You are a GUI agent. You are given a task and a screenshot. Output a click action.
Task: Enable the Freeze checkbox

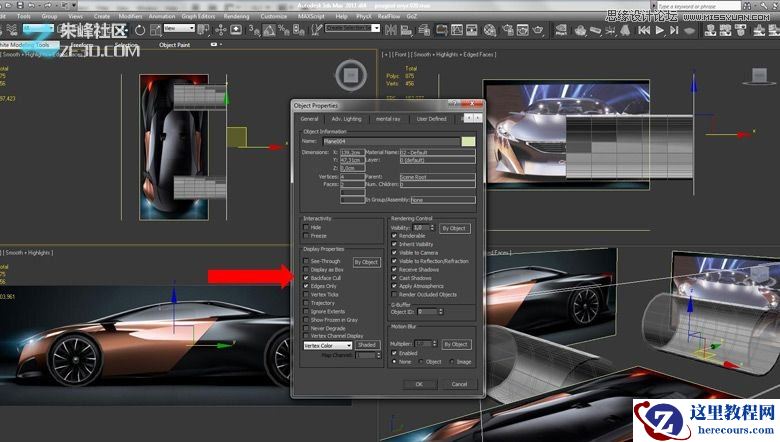(x=306, y=236)
